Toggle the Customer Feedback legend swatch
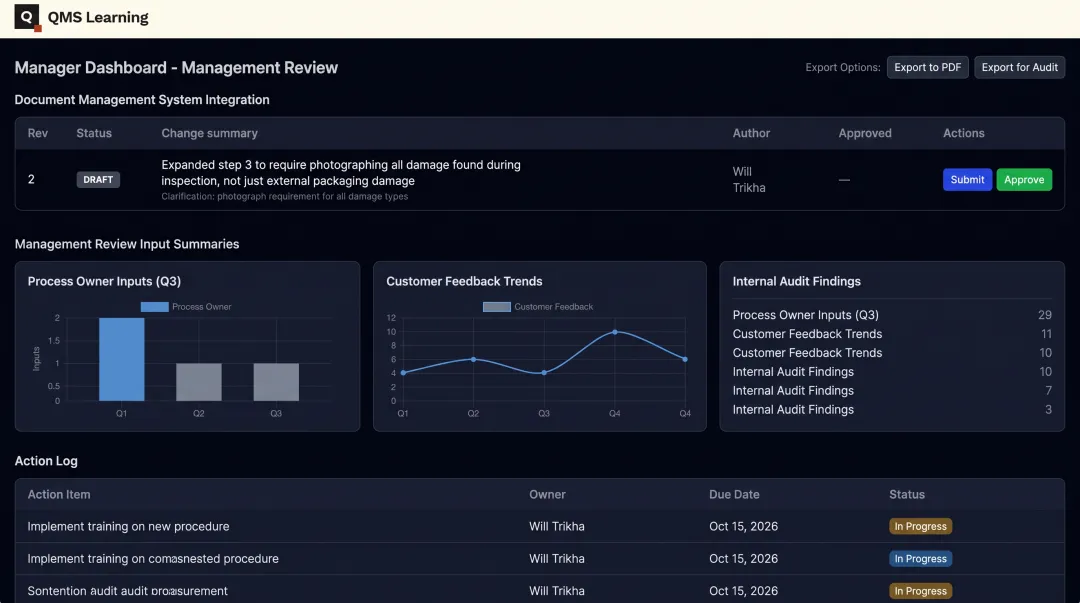 pyautogui.click(x=497, y=307)
